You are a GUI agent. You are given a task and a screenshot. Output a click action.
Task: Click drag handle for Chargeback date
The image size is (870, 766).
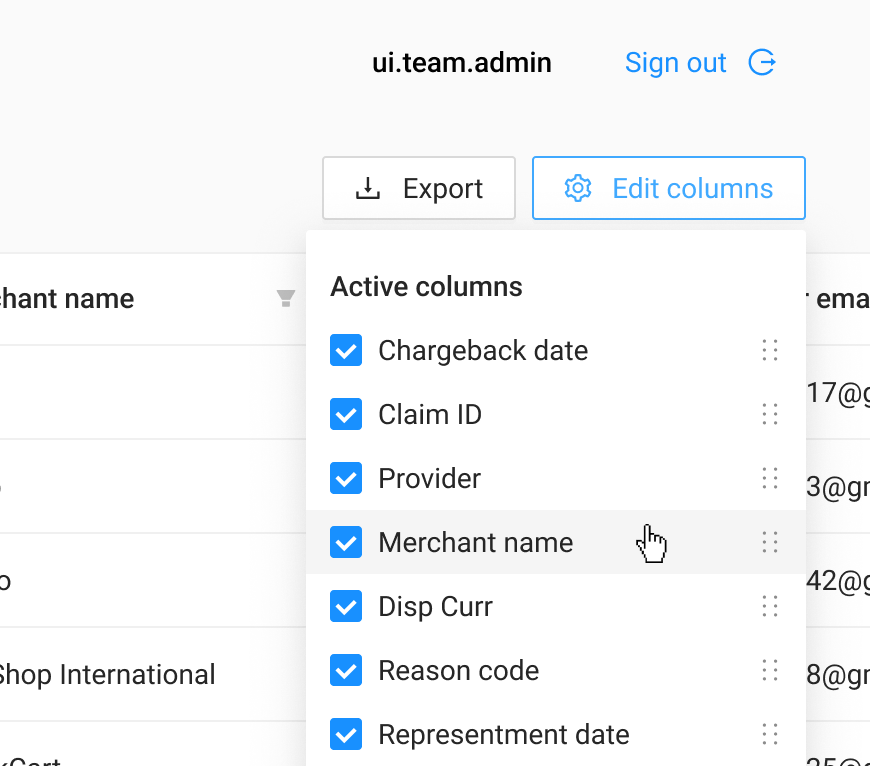[770, 351]
